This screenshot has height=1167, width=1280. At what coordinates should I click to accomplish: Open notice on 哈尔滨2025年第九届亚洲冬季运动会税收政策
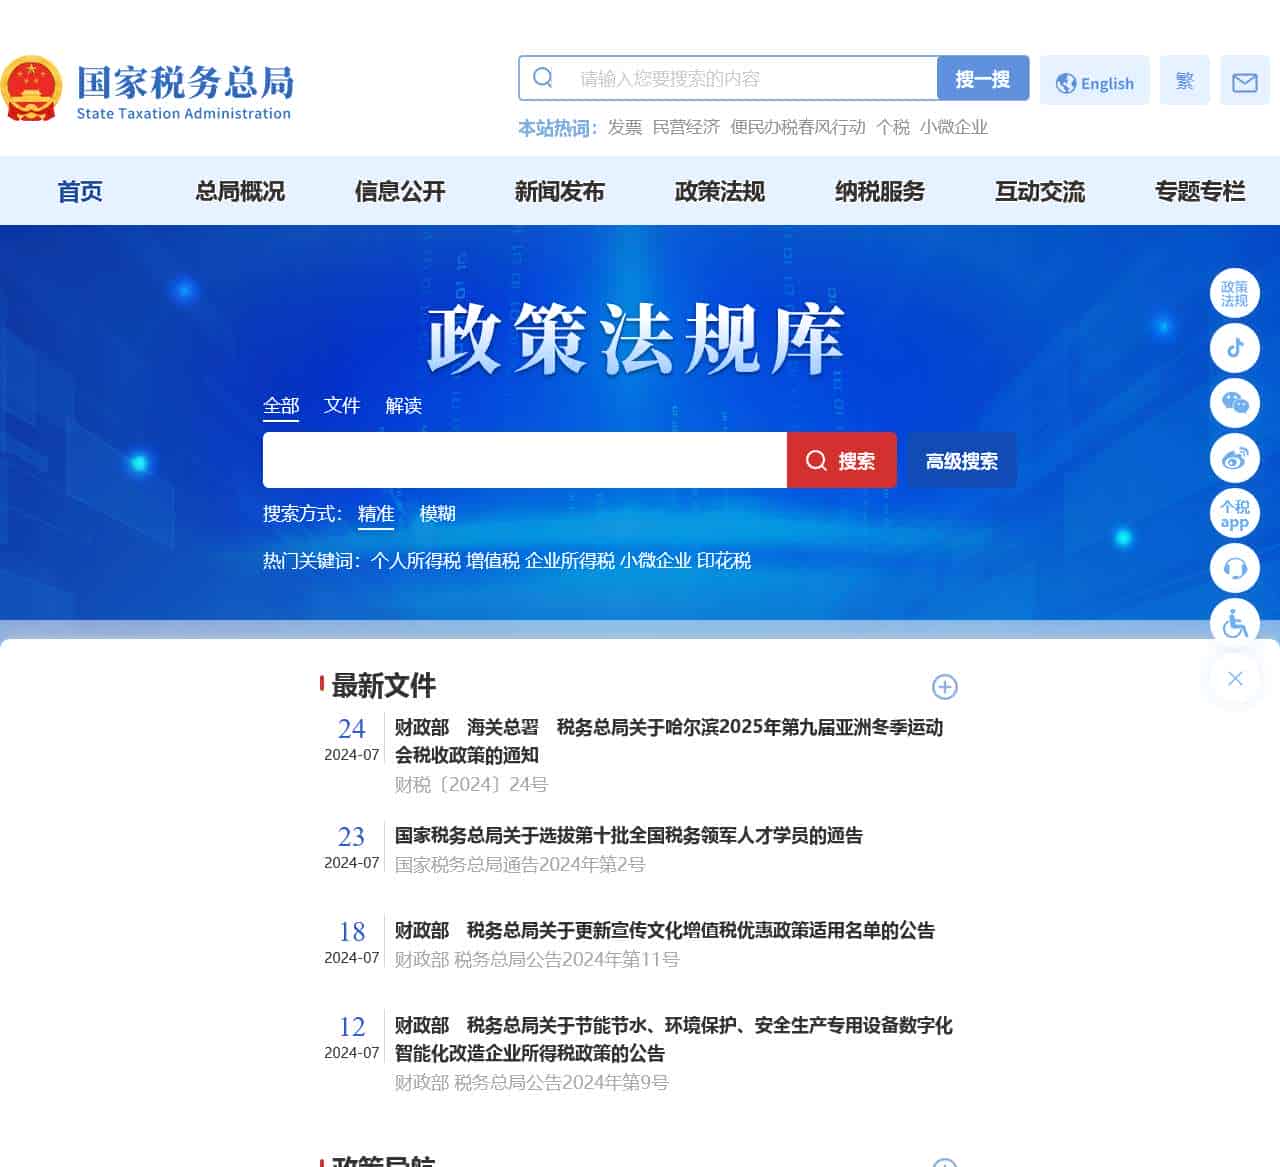tap(669, 741)
